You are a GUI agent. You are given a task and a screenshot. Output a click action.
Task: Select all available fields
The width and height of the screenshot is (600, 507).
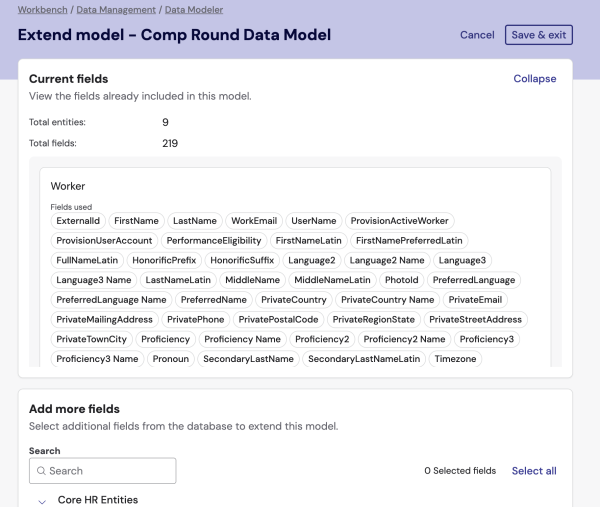[534, 471]
